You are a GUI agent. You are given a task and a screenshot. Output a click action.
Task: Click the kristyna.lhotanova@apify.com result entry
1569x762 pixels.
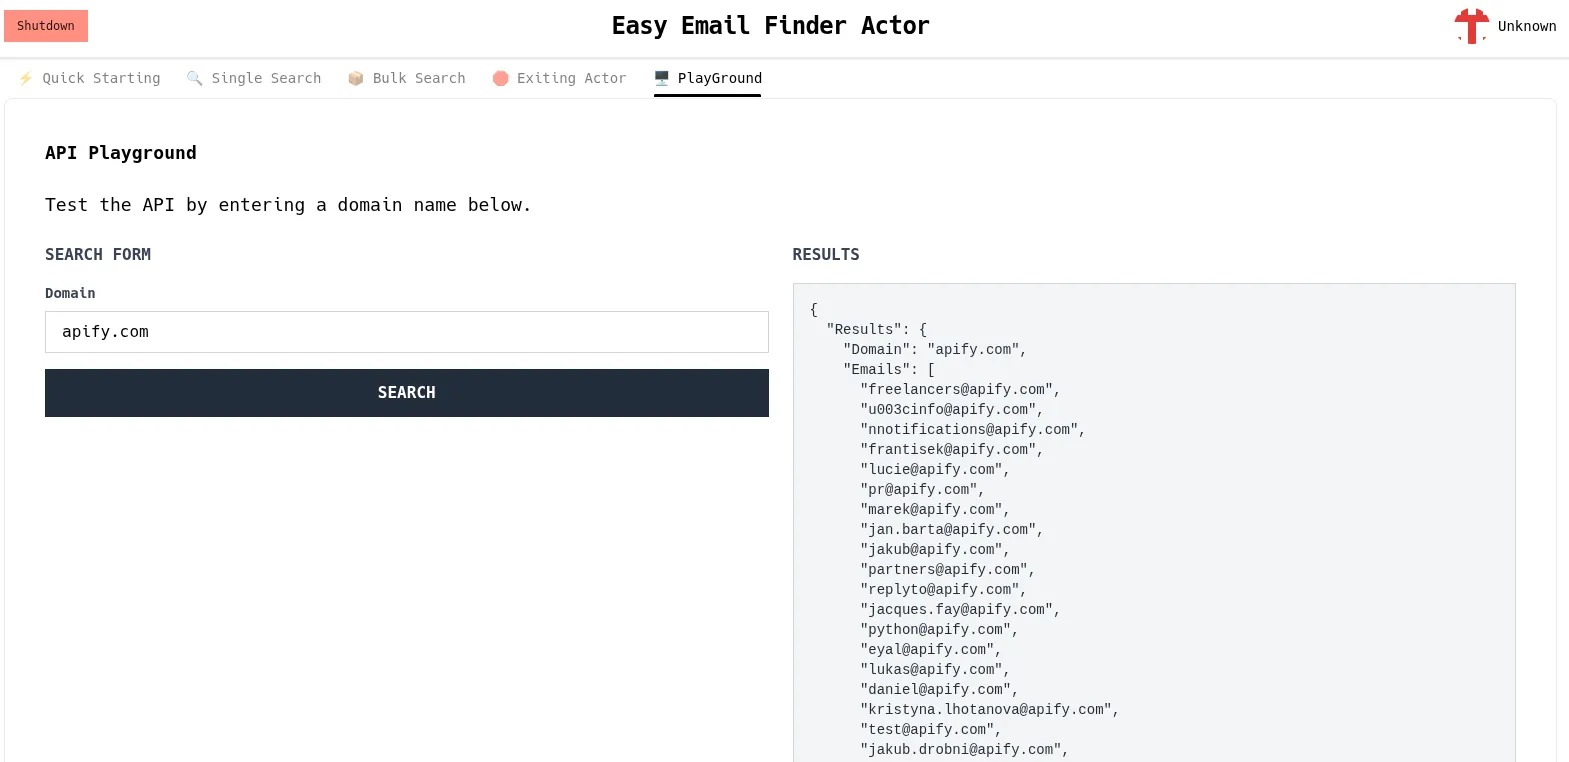click(x=987, y=710)
